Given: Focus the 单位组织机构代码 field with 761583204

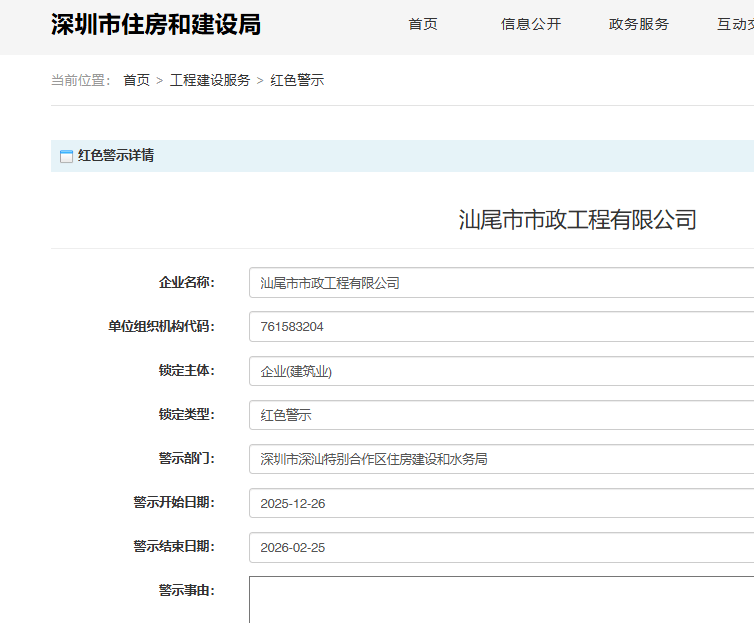Looking at the screenshot, I should [500, 327].
